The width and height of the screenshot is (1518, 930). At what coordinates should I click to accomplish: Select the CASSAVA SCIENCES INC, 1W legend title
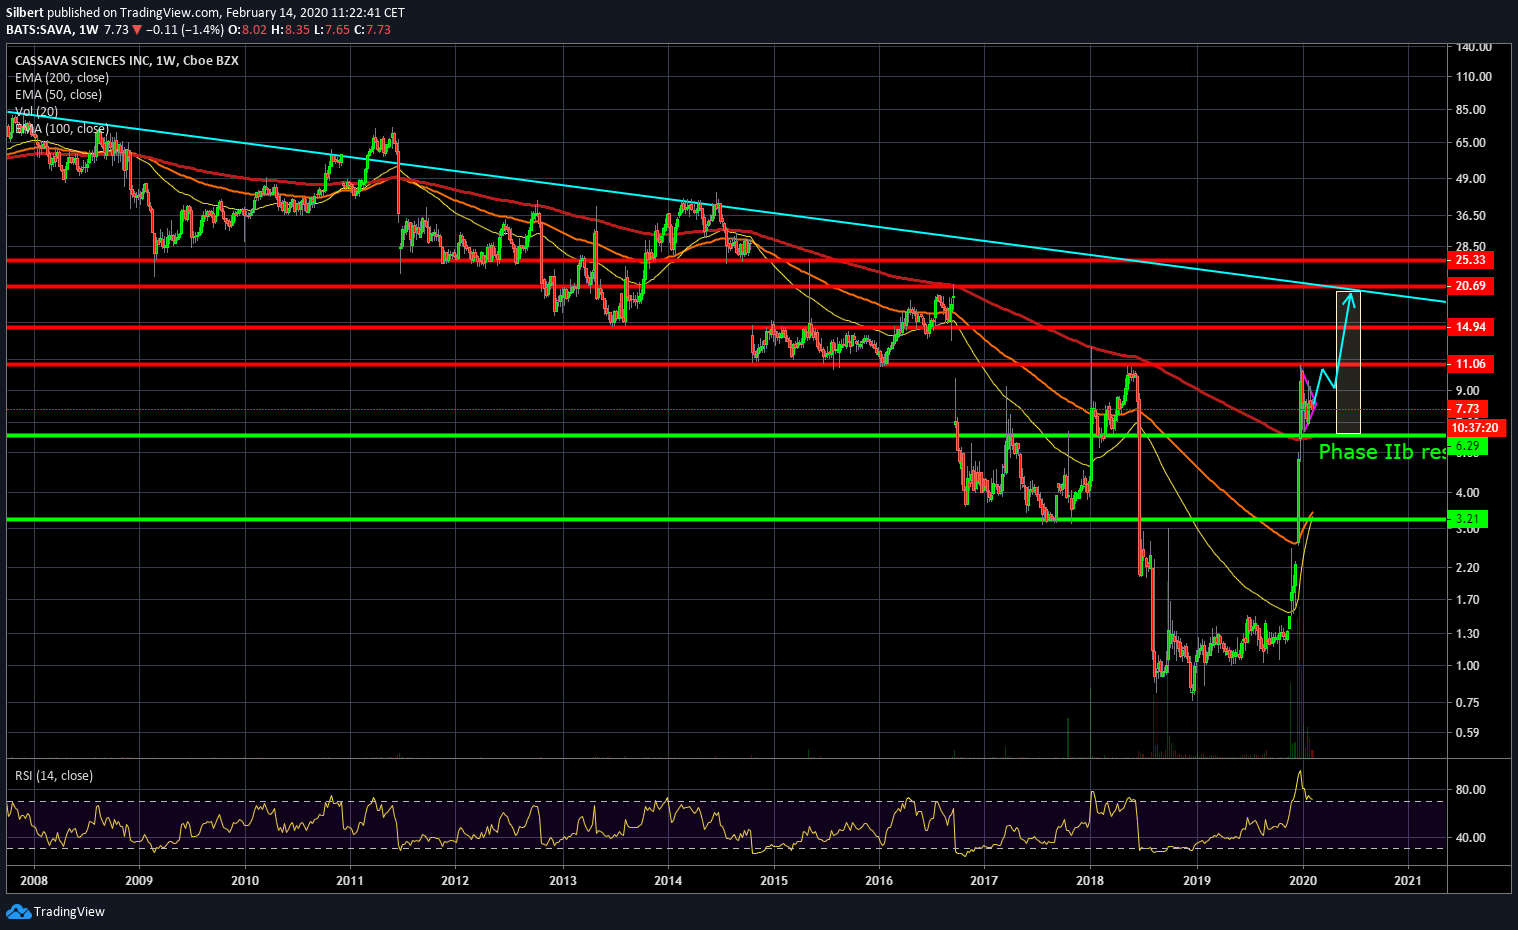[x=127, y=61]
